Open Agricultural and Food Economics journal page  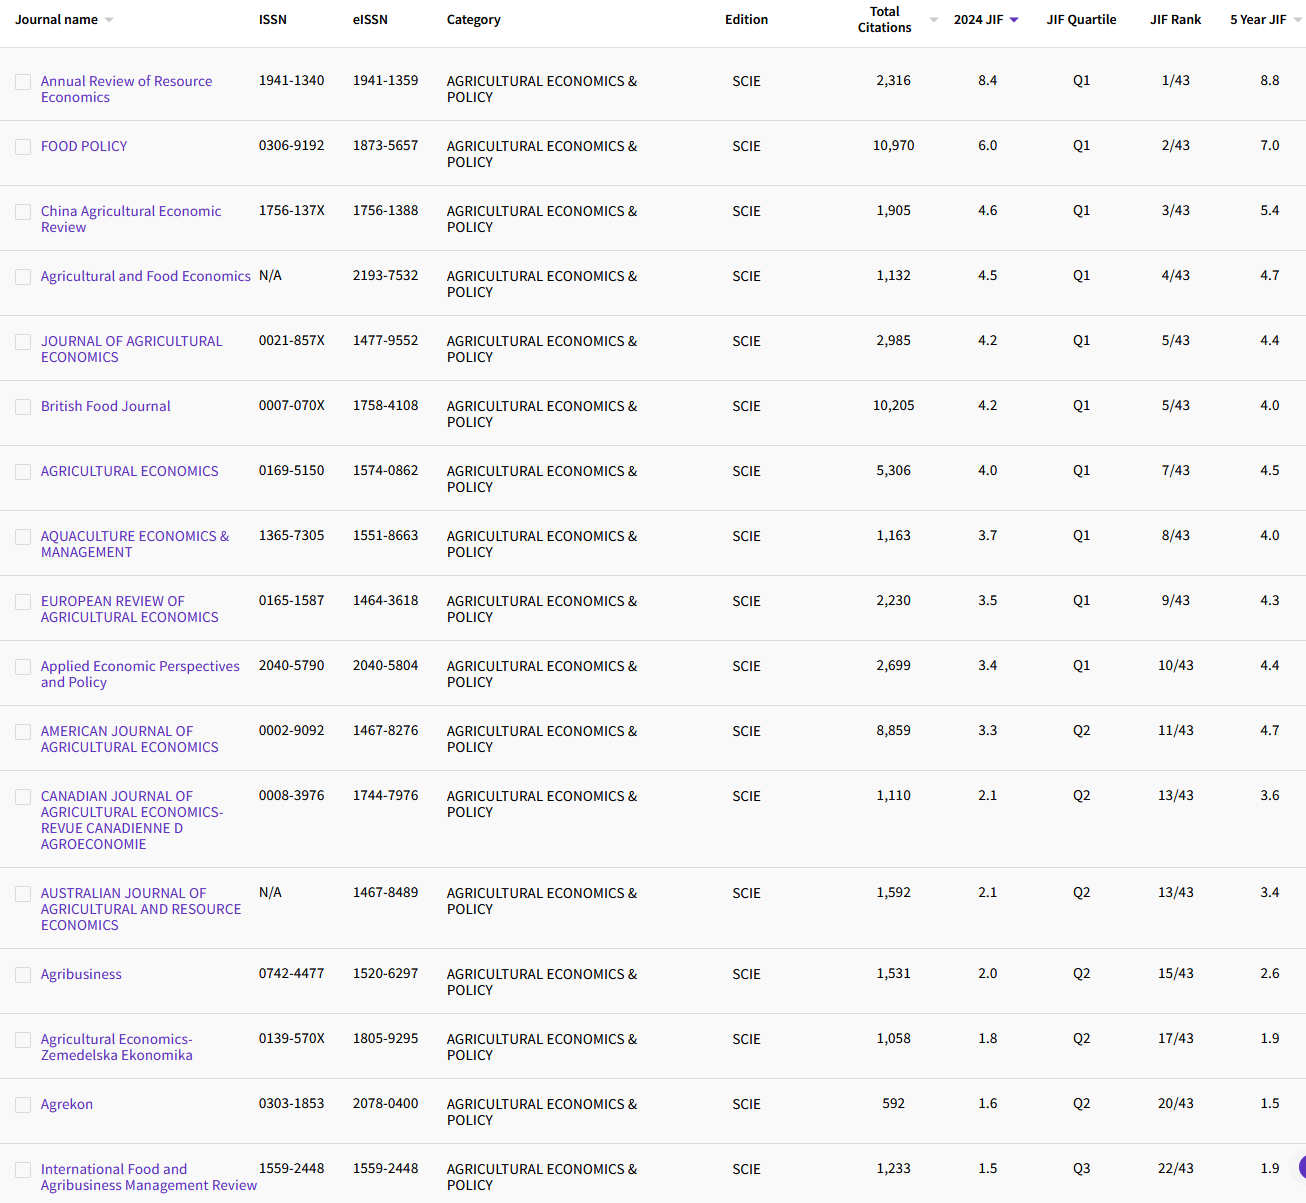(145, 276)
